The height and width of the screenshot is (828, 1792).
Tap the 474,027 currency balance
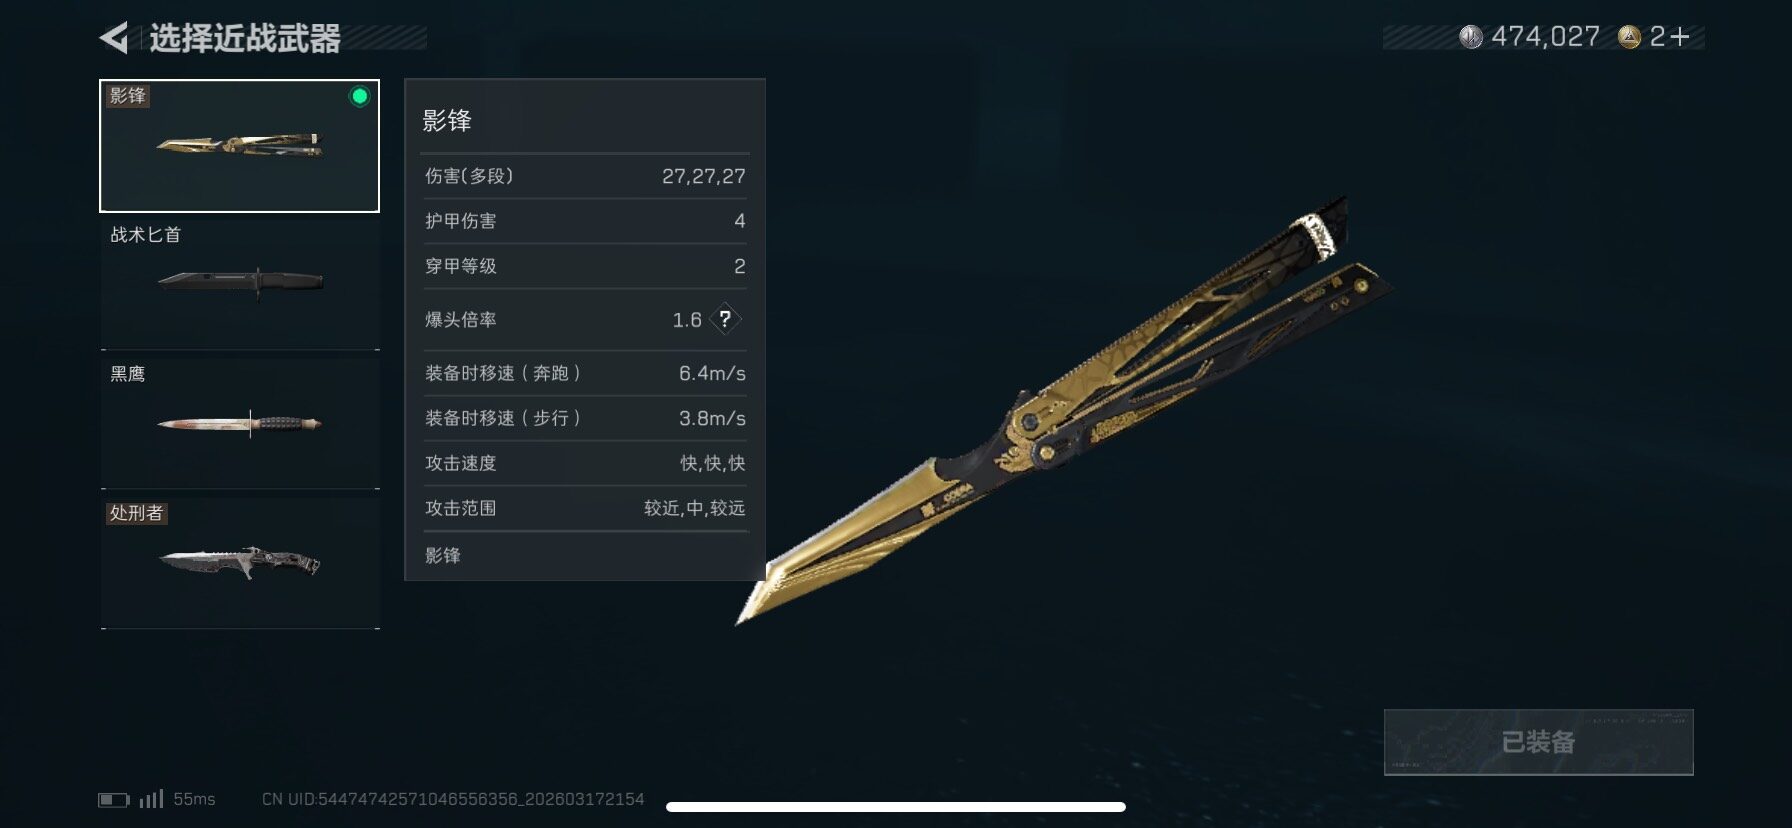[1545, 37]
